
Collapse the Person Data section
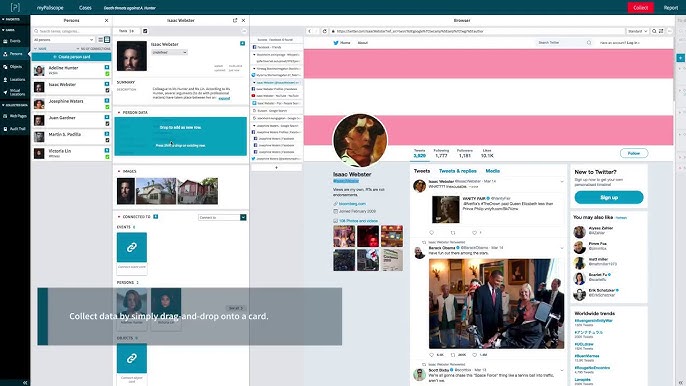coord(119,112)
